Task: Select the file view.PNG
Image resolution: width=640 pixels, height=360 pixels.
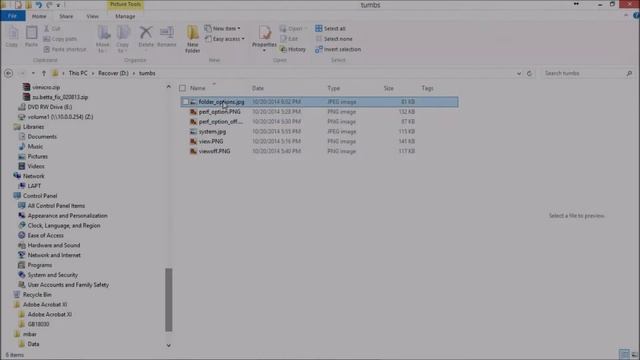Action: (211, 141)
